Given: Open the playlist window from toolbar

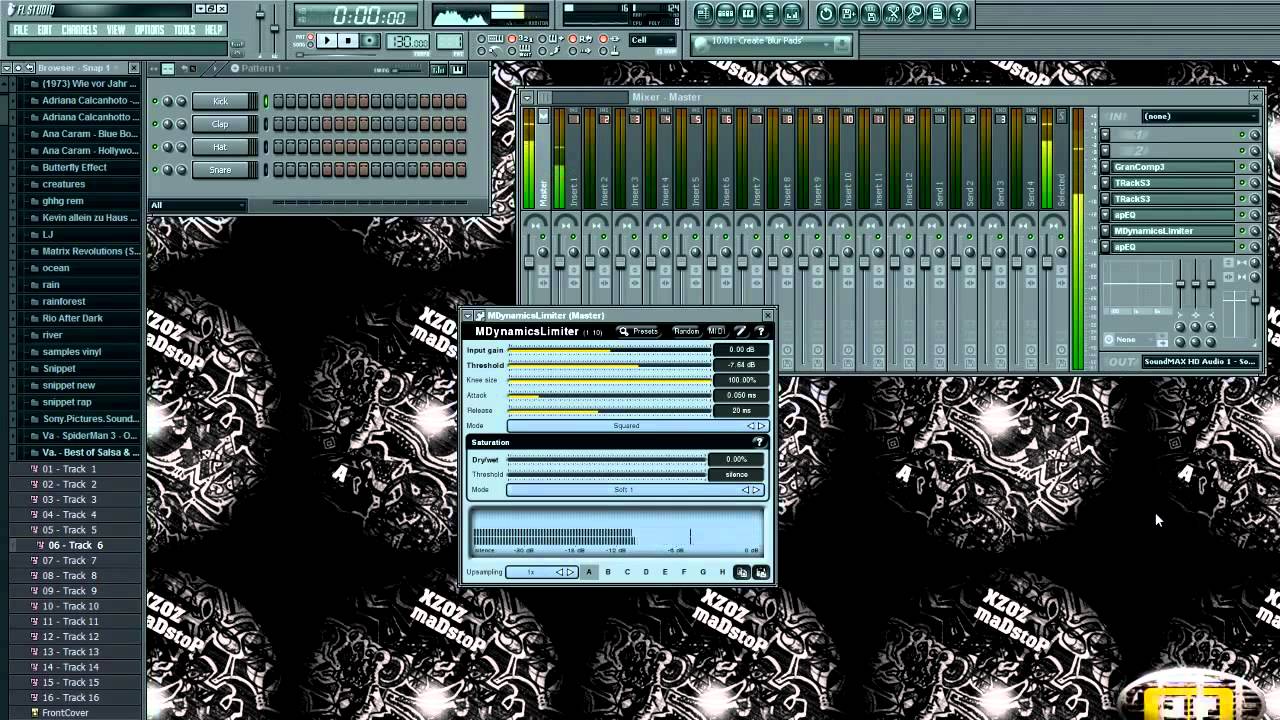Looking at the screenshot, I should click(703, 14).
